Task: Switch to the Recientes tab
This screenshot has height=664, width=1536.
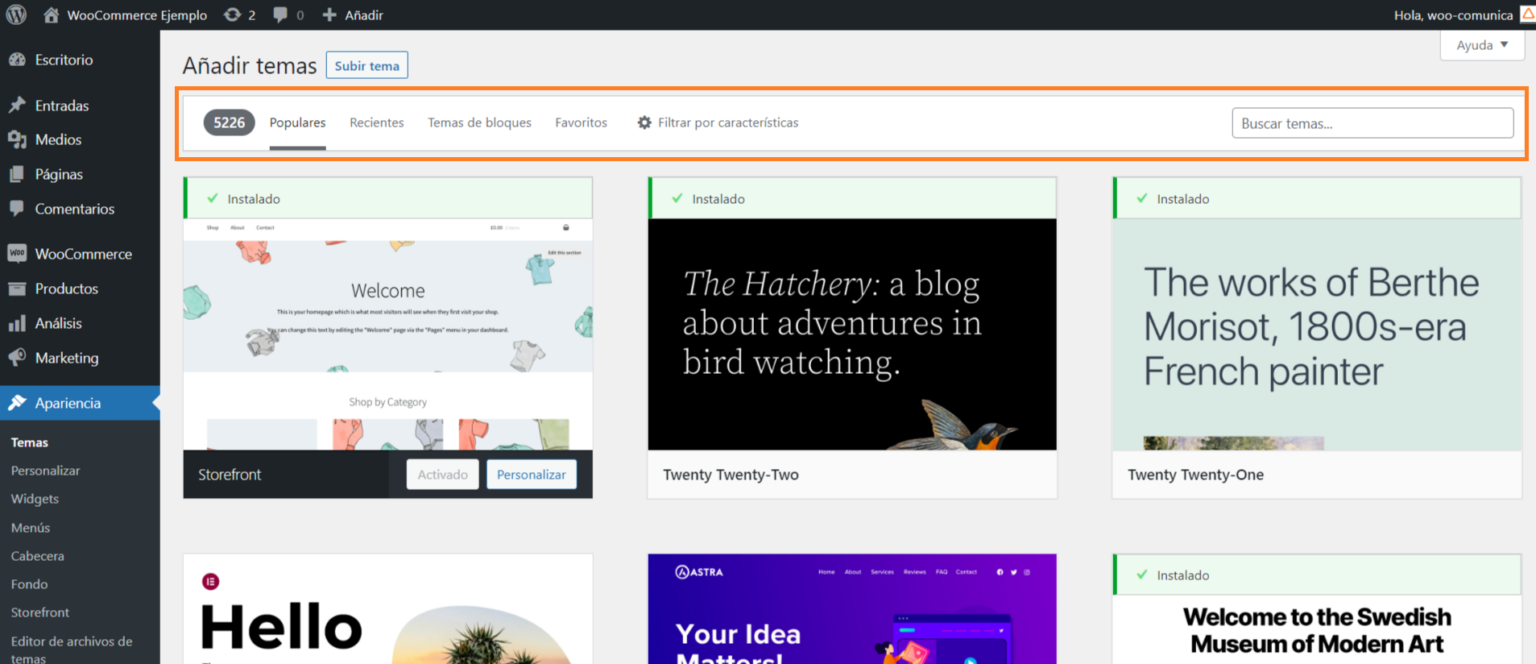Action: 376,123
